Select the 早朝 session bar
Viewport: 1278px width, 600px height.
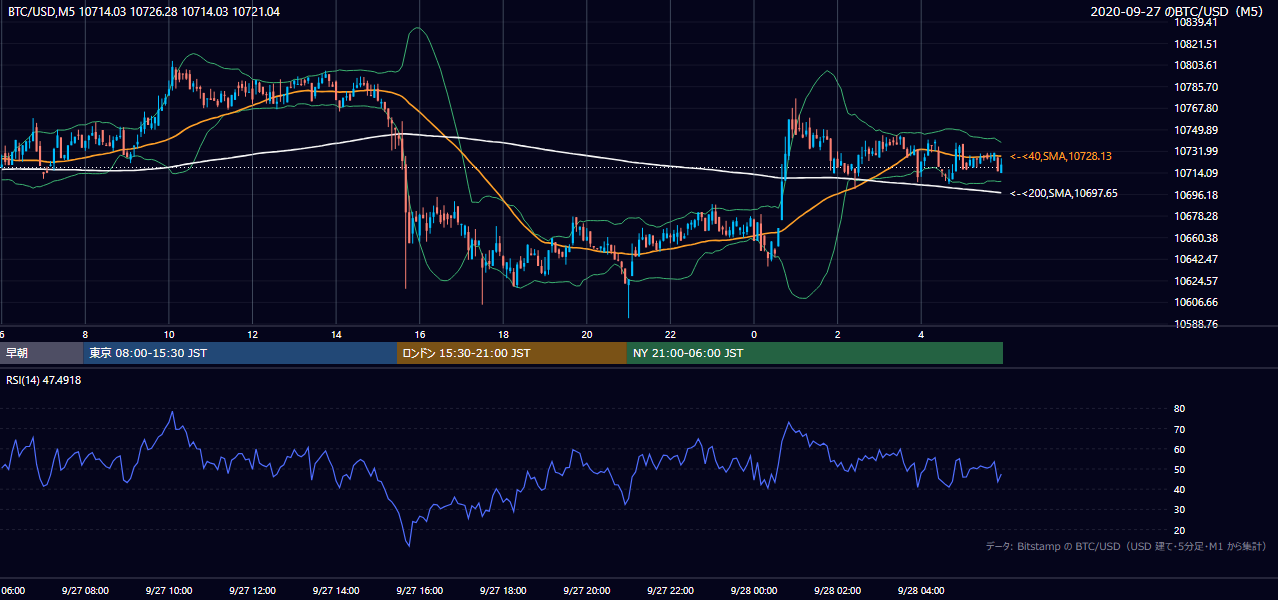click(x=42, y=353)
